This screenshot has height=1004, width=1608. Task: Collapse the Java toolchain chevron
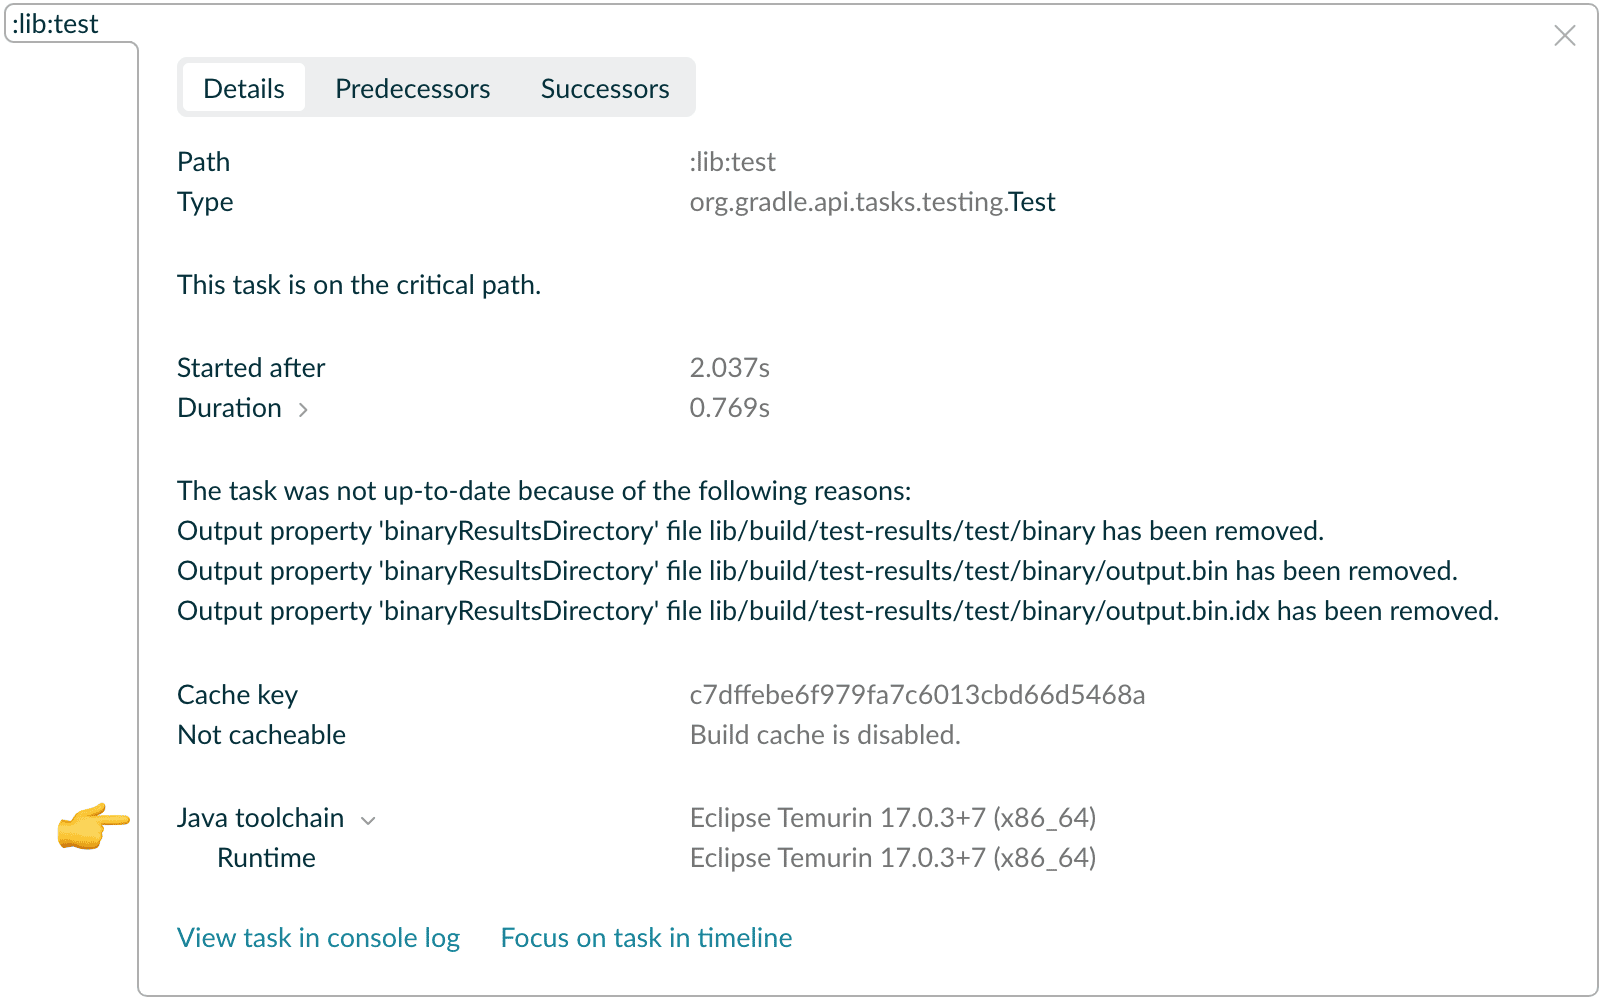tap(368, 821)
